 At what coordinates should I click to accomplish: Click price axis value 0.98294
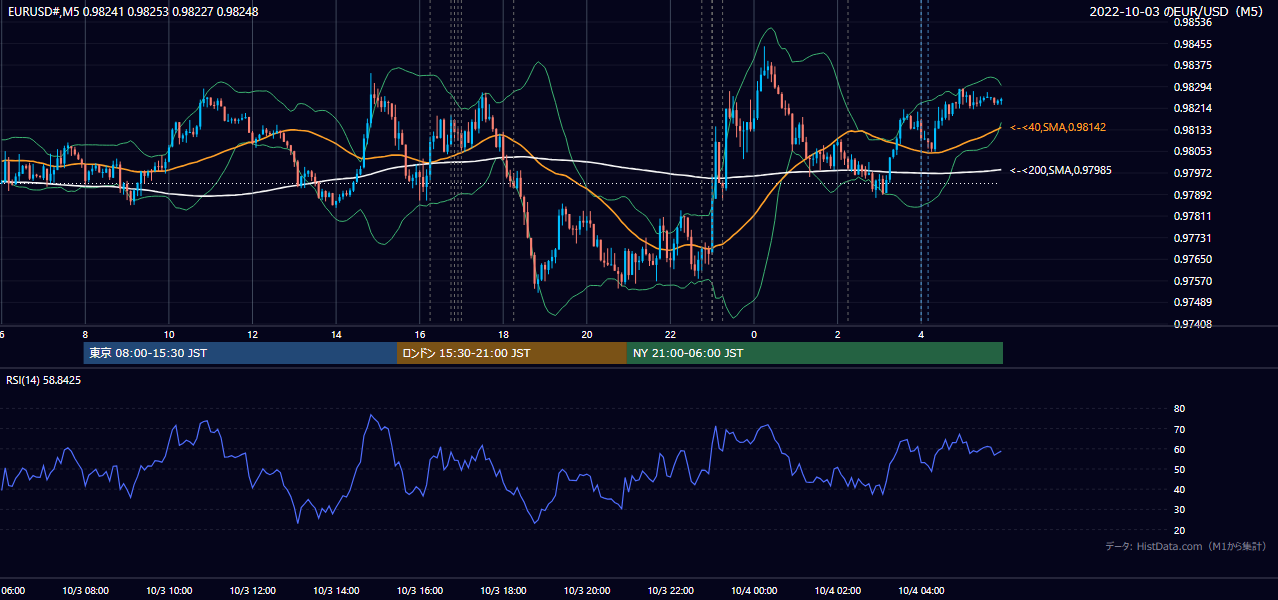(1192, 87)
